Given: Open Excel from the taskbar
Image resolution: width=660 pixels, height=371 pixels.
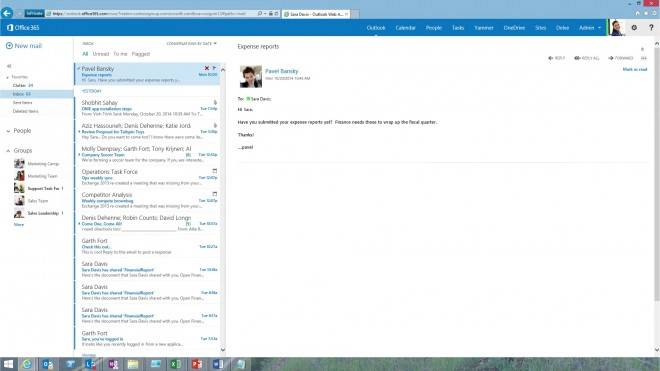Looking at the screenshot, I should [x=176, y=364].
